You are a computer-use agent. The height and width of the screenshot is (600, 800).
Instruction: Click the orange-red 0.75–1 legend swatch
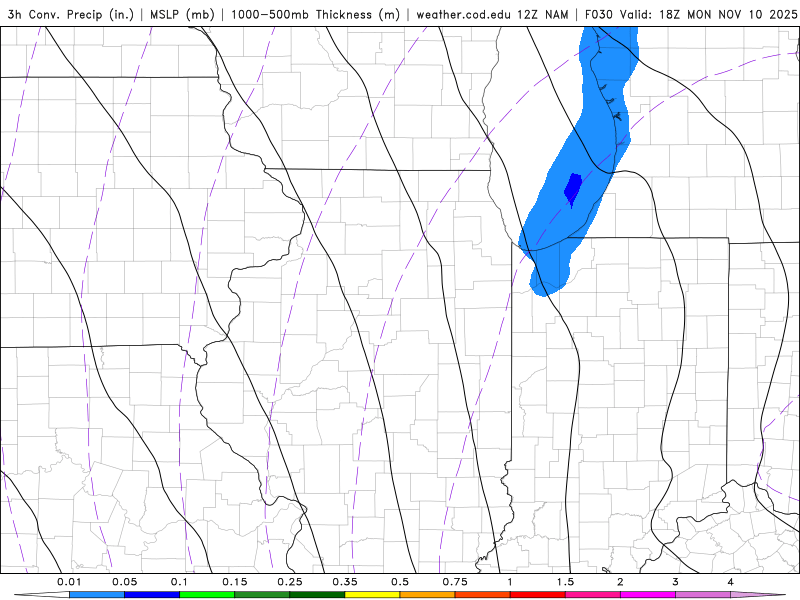483,595
